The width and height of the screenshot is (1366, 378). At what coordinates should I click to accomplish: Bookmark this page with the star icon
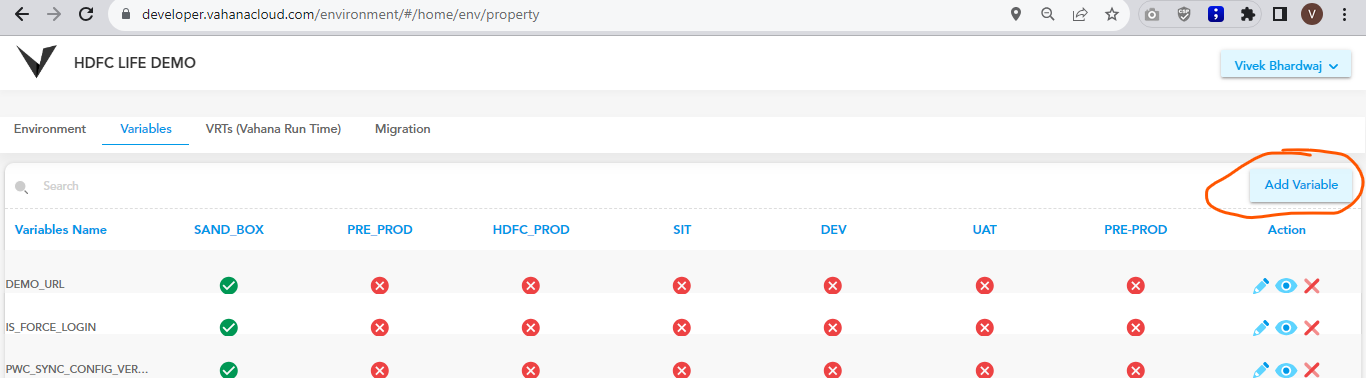point(1111,14)
